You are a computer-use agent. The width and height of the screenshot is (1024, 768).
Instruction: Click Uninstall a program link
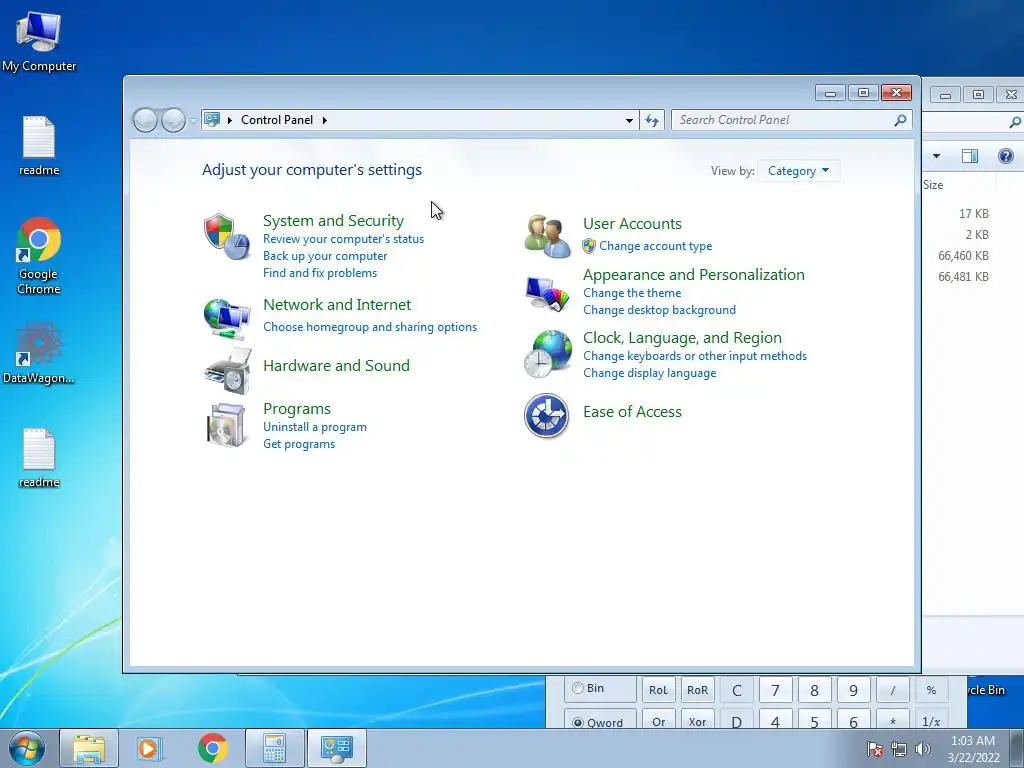(x=315, y=427)
